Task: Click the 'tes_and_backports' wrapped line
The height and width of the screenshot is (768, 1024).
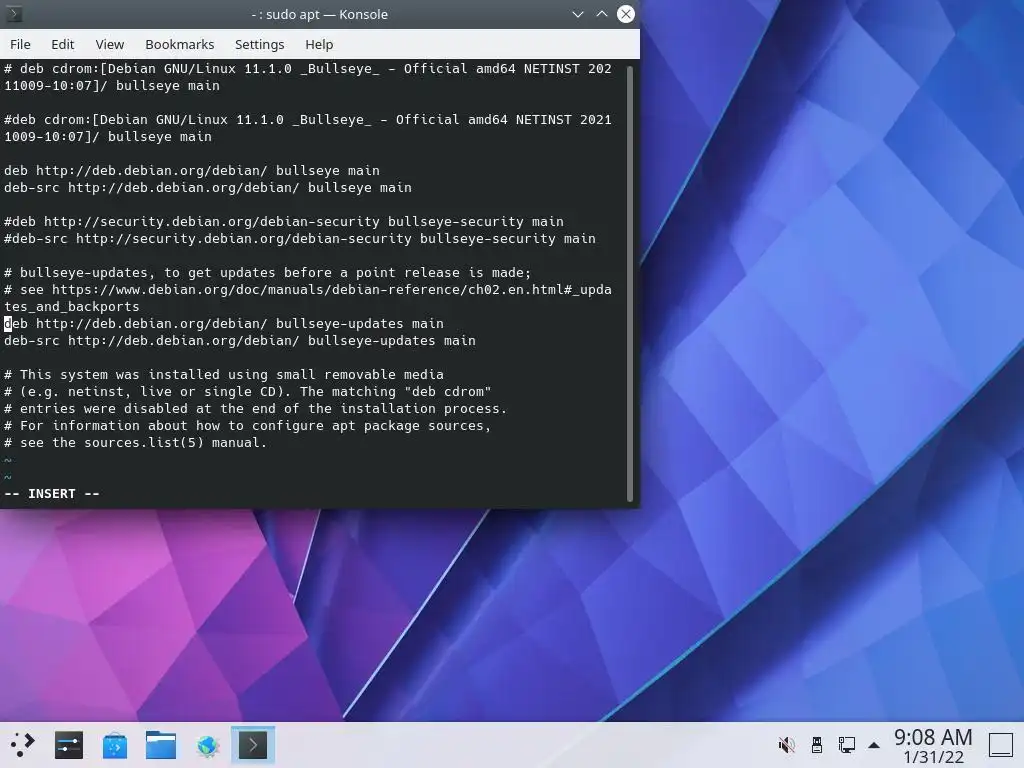Action: pos(72,306)
